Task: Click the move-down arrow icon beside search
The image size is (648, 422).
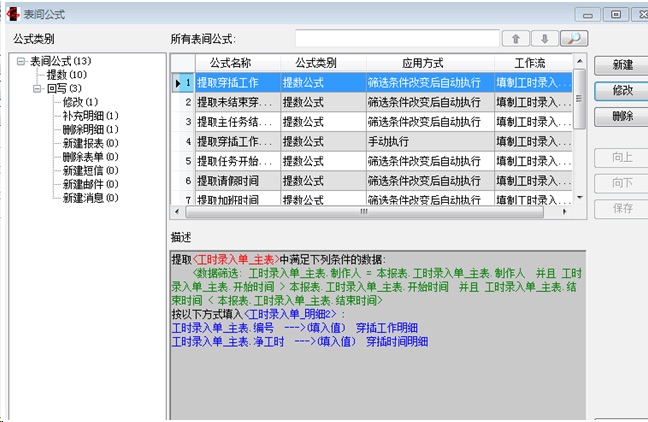Action: pyautogui.click(x=544, y=39)
